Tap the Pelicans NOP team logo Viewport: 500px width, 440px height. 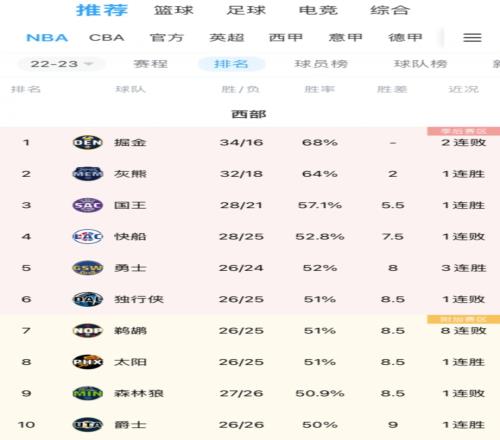[88, 330]
